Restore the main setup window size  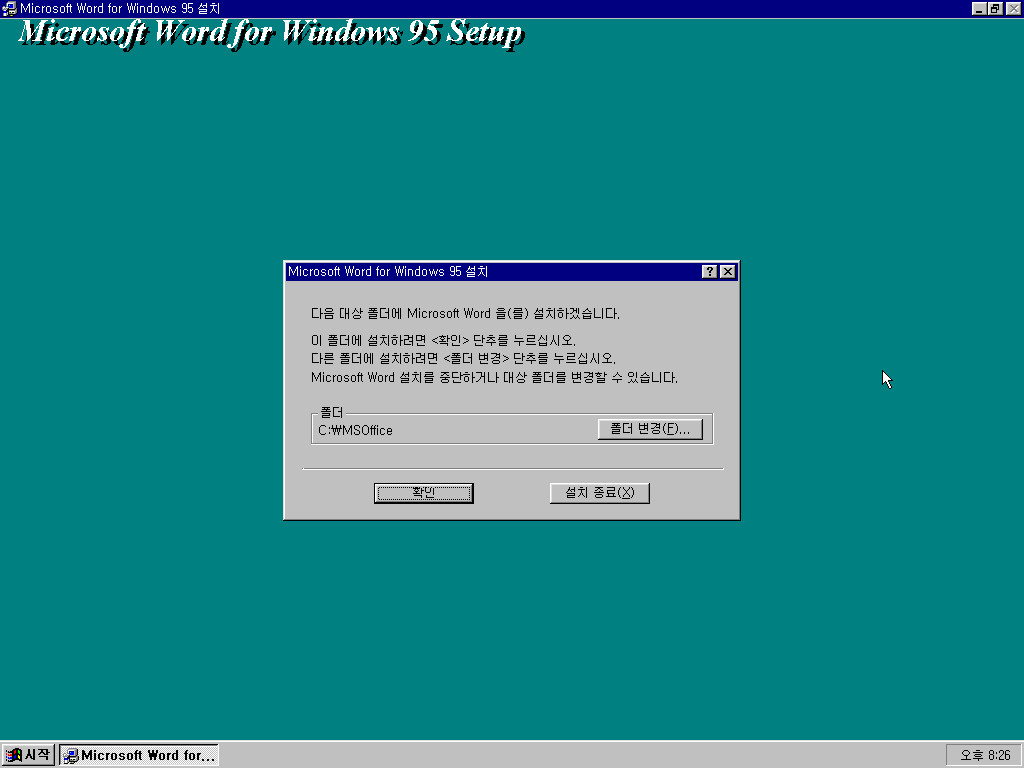tap(995, 8)
